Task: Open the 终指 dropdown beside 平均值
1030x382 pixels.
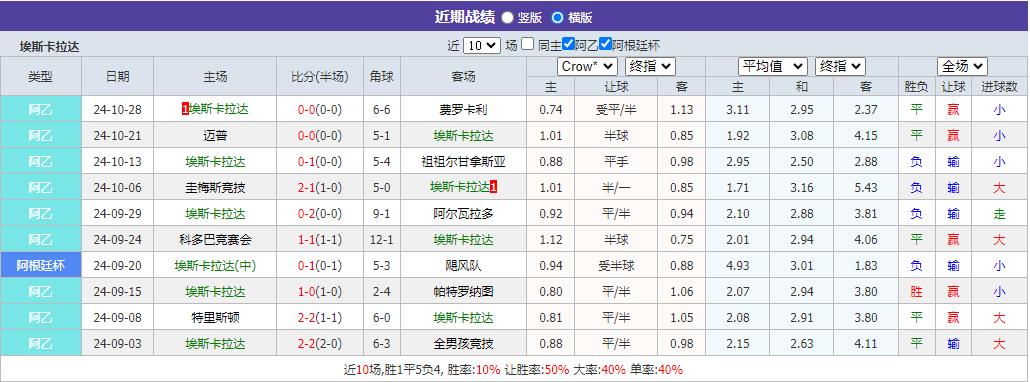Action: pyautogui.click(x=840, y=66)
